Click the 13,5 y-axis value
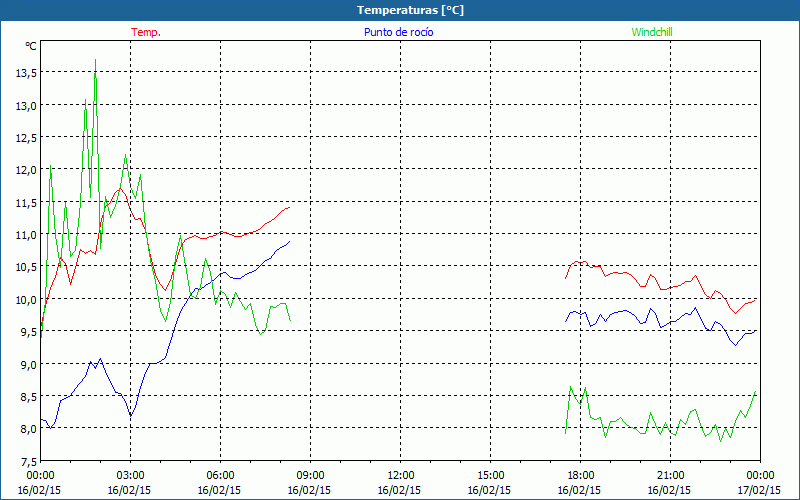The width and height of the screenshot is (800, 500). coord(26,73)
